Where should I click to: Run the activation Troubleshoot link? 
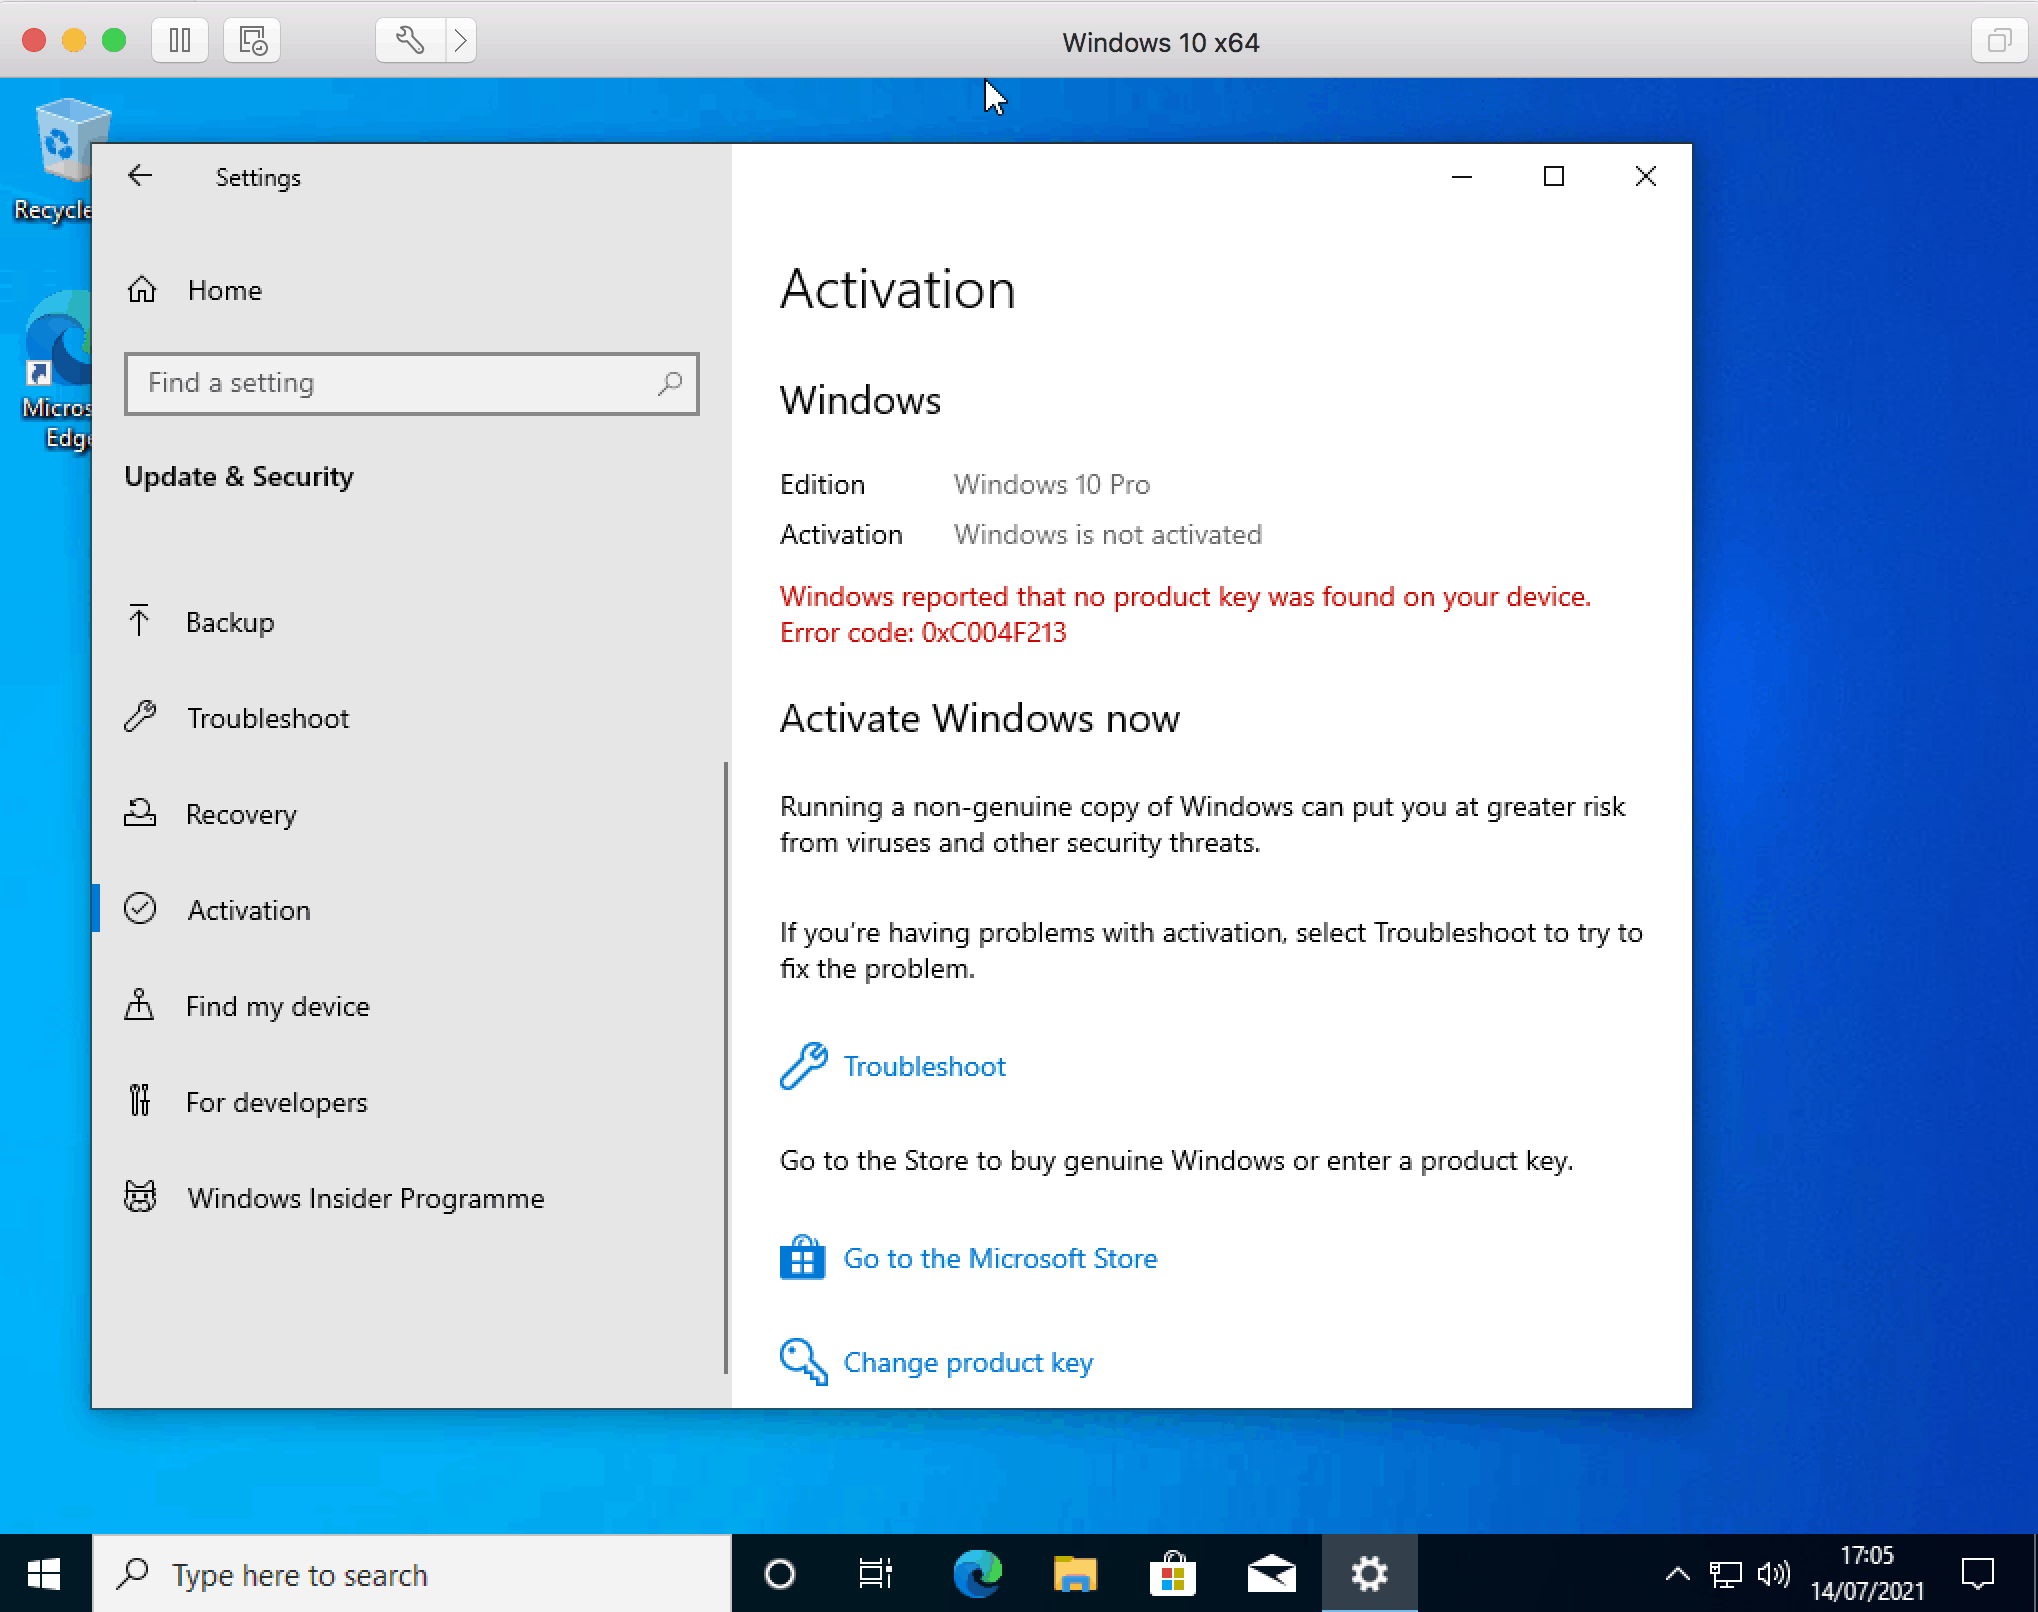pos(924,1066)
